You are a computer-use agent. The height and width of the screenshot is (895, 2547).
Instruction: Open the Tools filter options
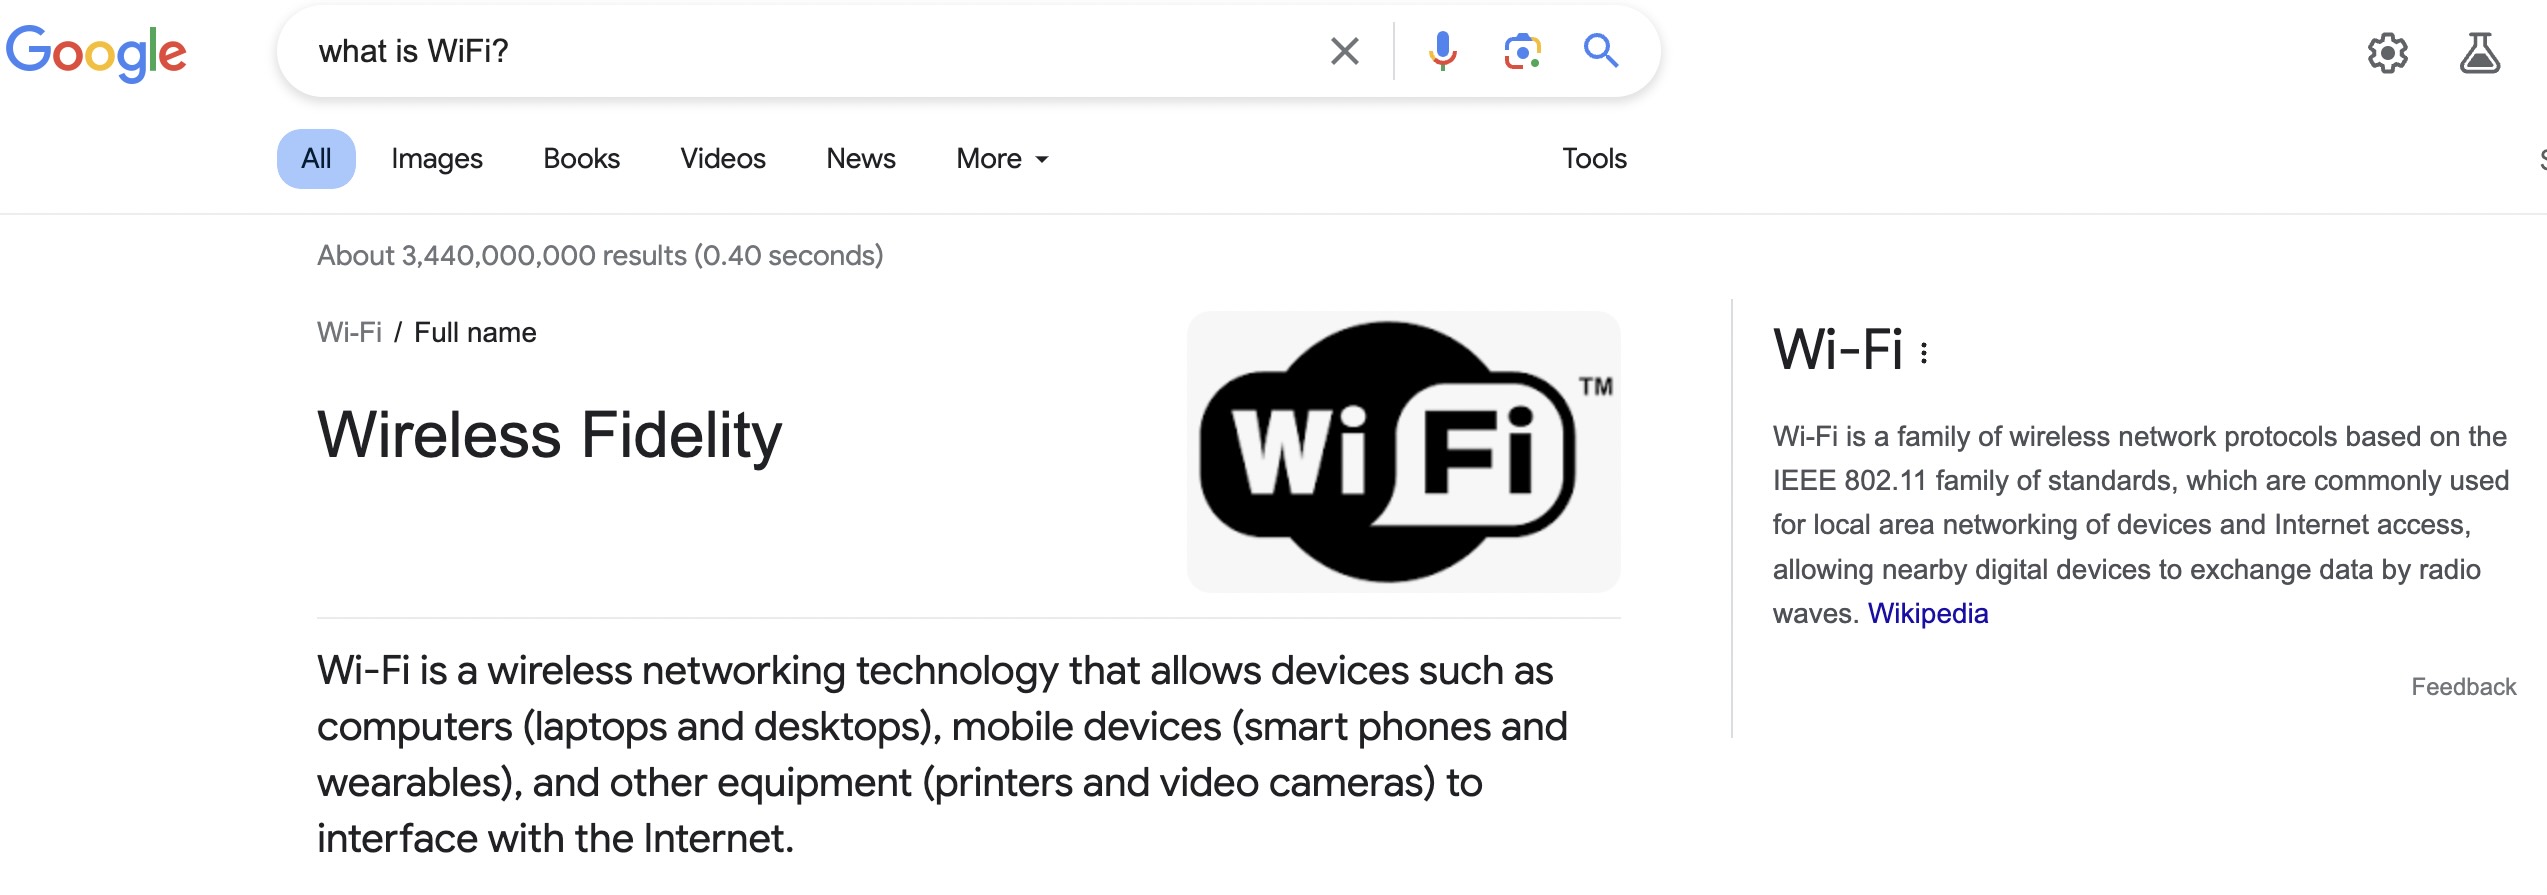[x=1594, y=159]
